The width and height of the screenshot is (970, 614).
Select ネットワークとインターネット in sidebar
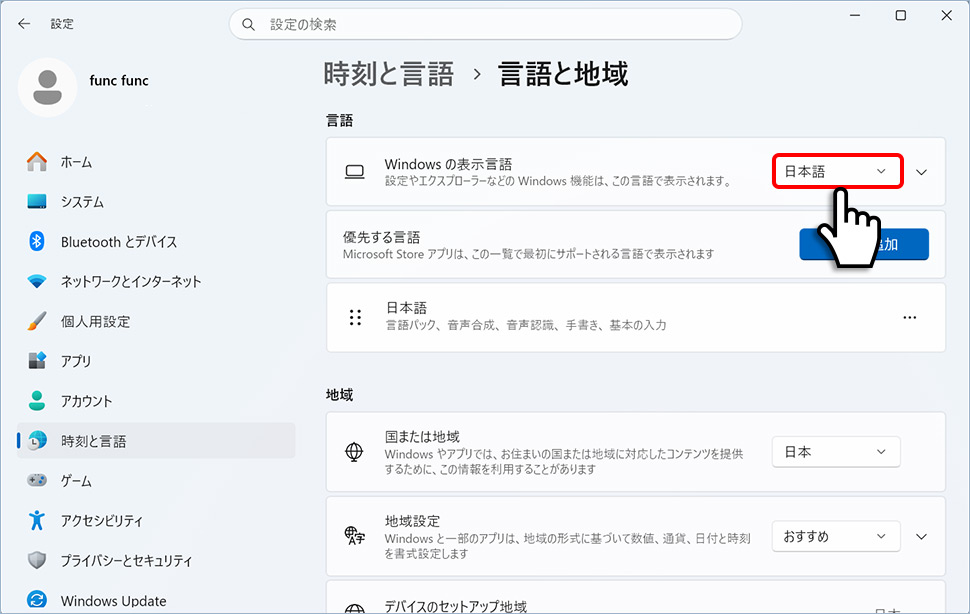tap(156, 281)
